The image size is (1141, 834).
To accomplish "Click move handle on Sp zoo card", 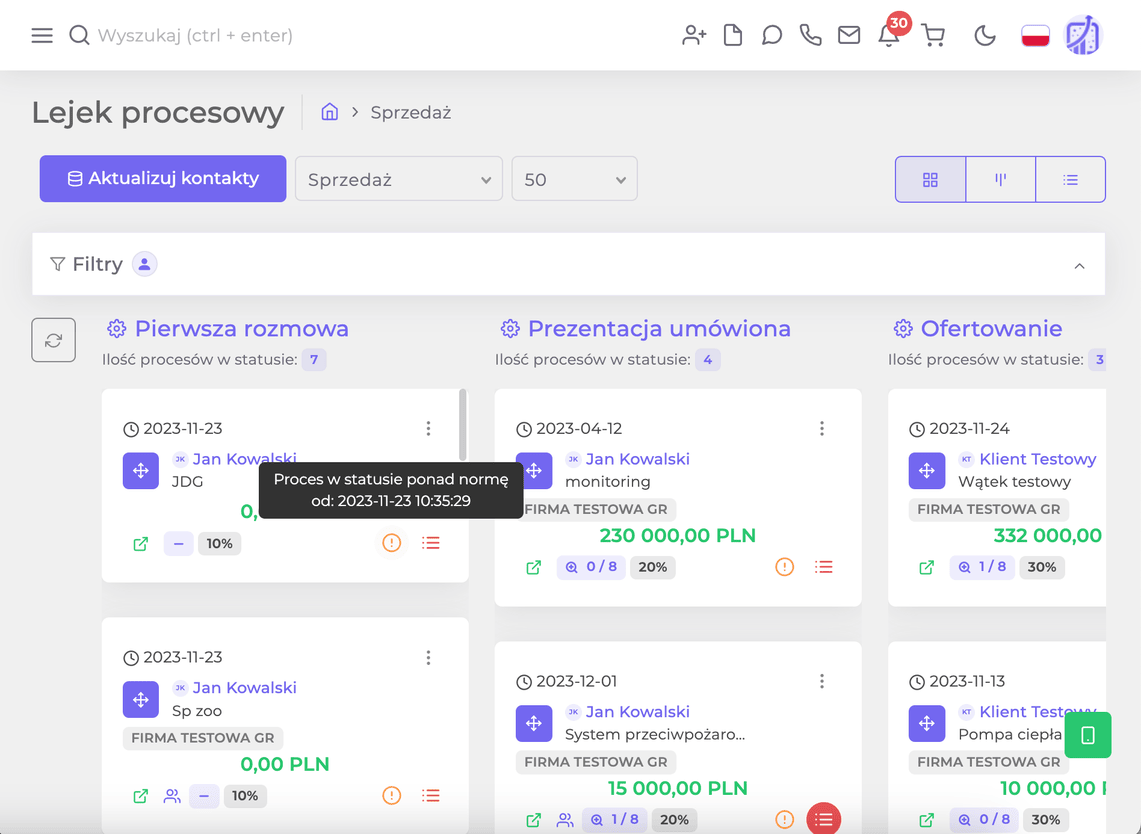I will tap(140, 699).
